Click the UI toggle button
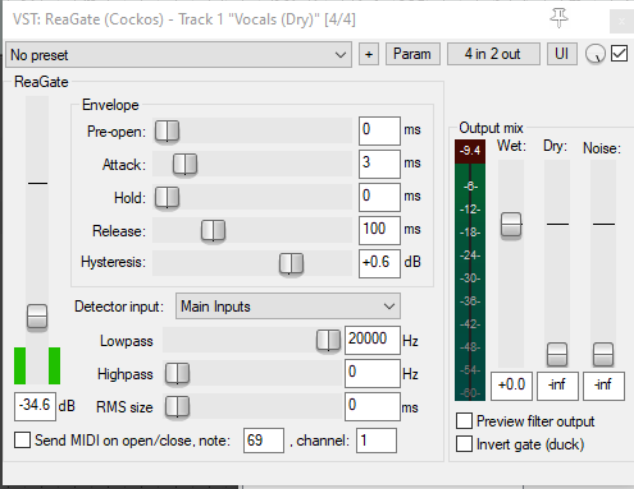This screenshot has height=489, width=634. point(562,54)
